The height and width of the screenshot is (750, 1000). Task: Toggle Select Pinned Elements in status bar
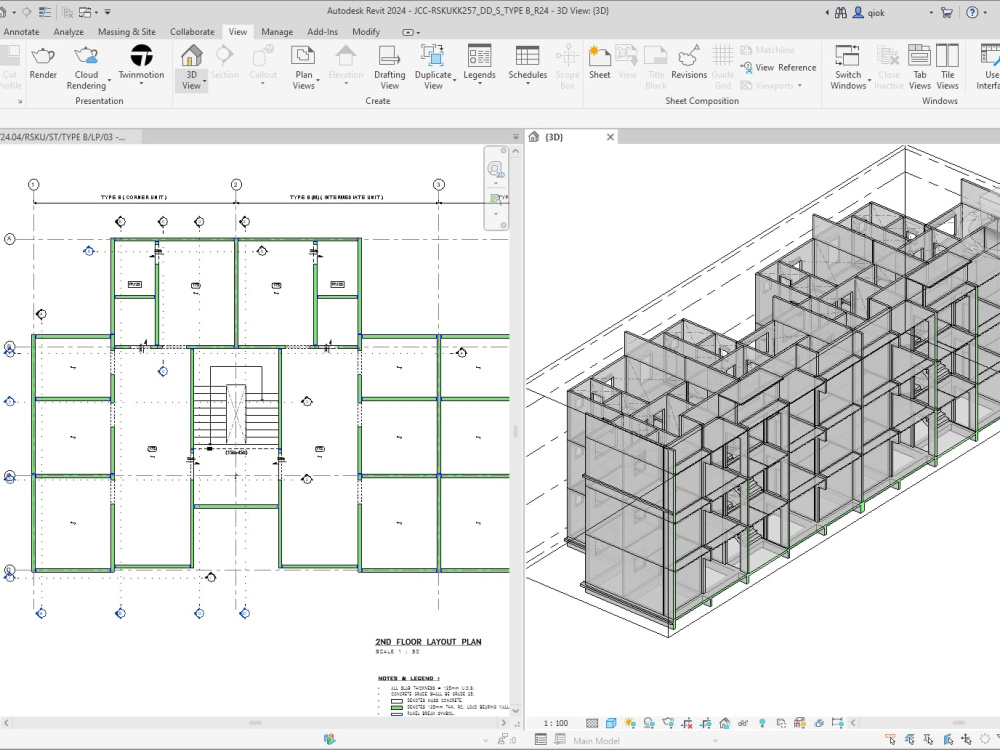(929, 740)
